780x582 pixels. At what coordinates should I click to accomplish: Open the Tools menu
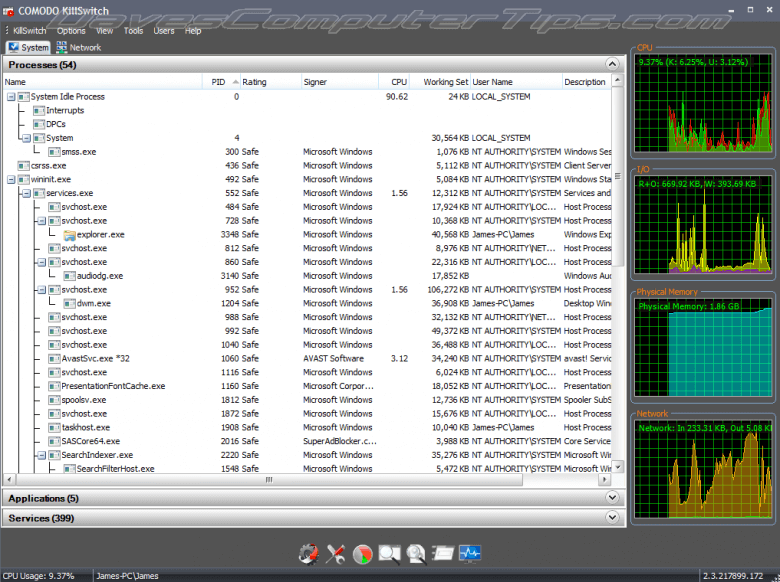tap(133, 31)
